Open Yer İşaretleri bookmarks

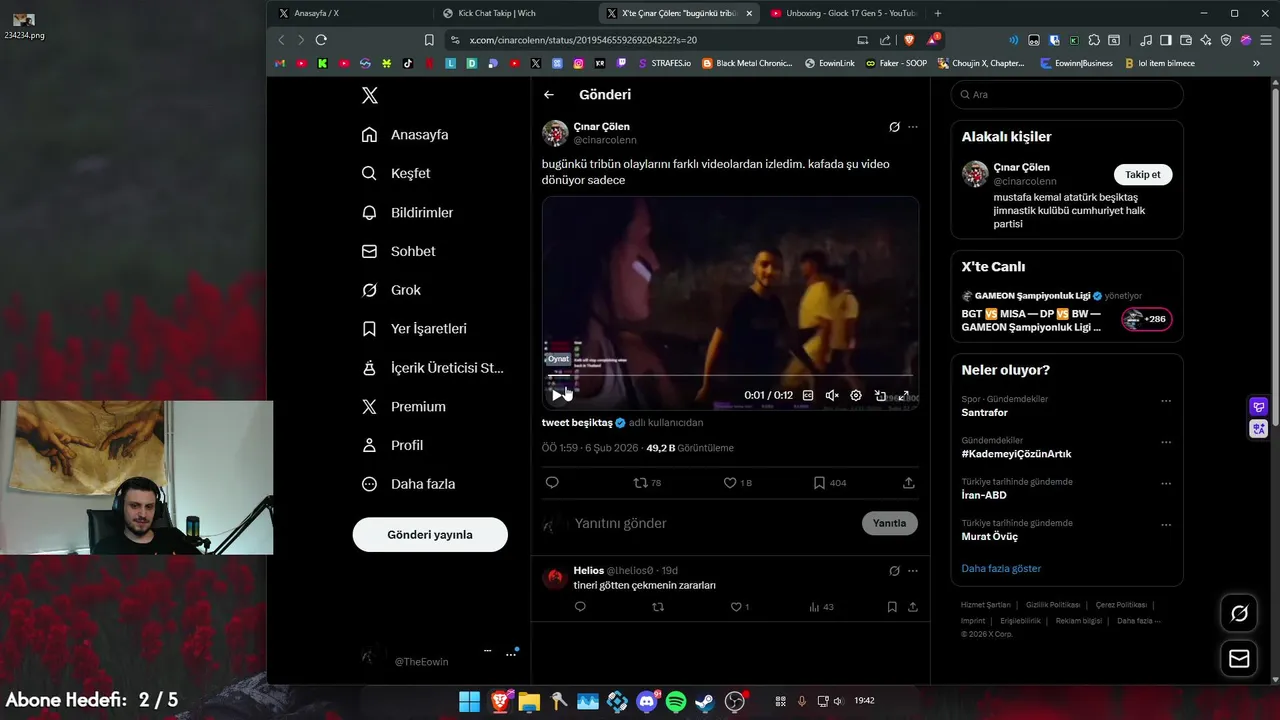414,328
